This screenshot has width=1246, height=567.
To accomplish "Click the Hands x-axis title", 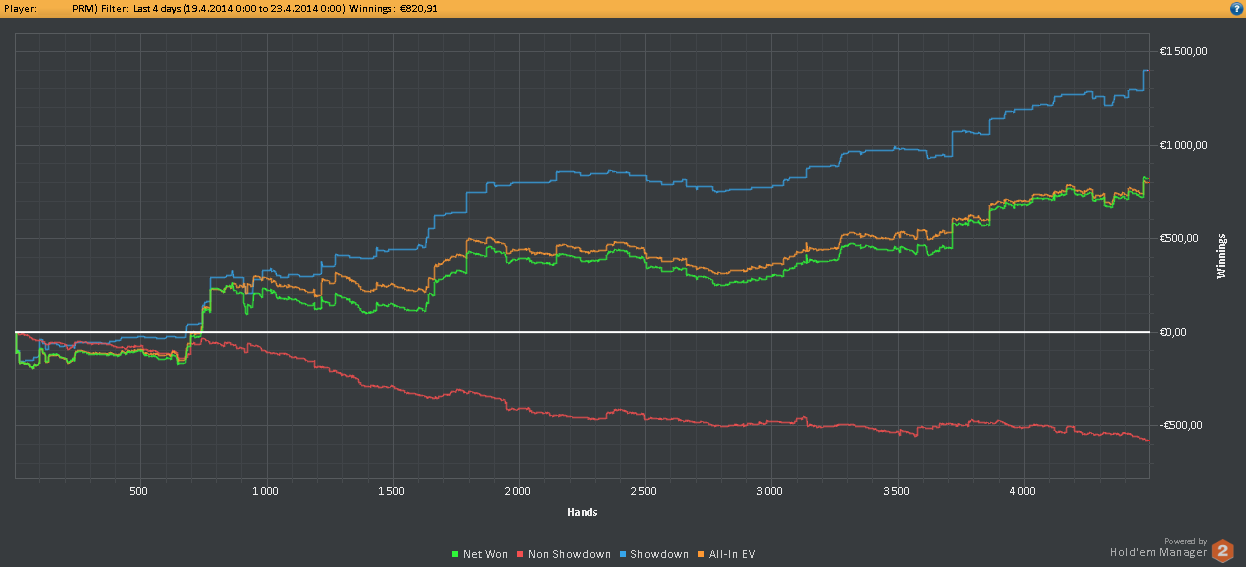I will tap(582, 512).
